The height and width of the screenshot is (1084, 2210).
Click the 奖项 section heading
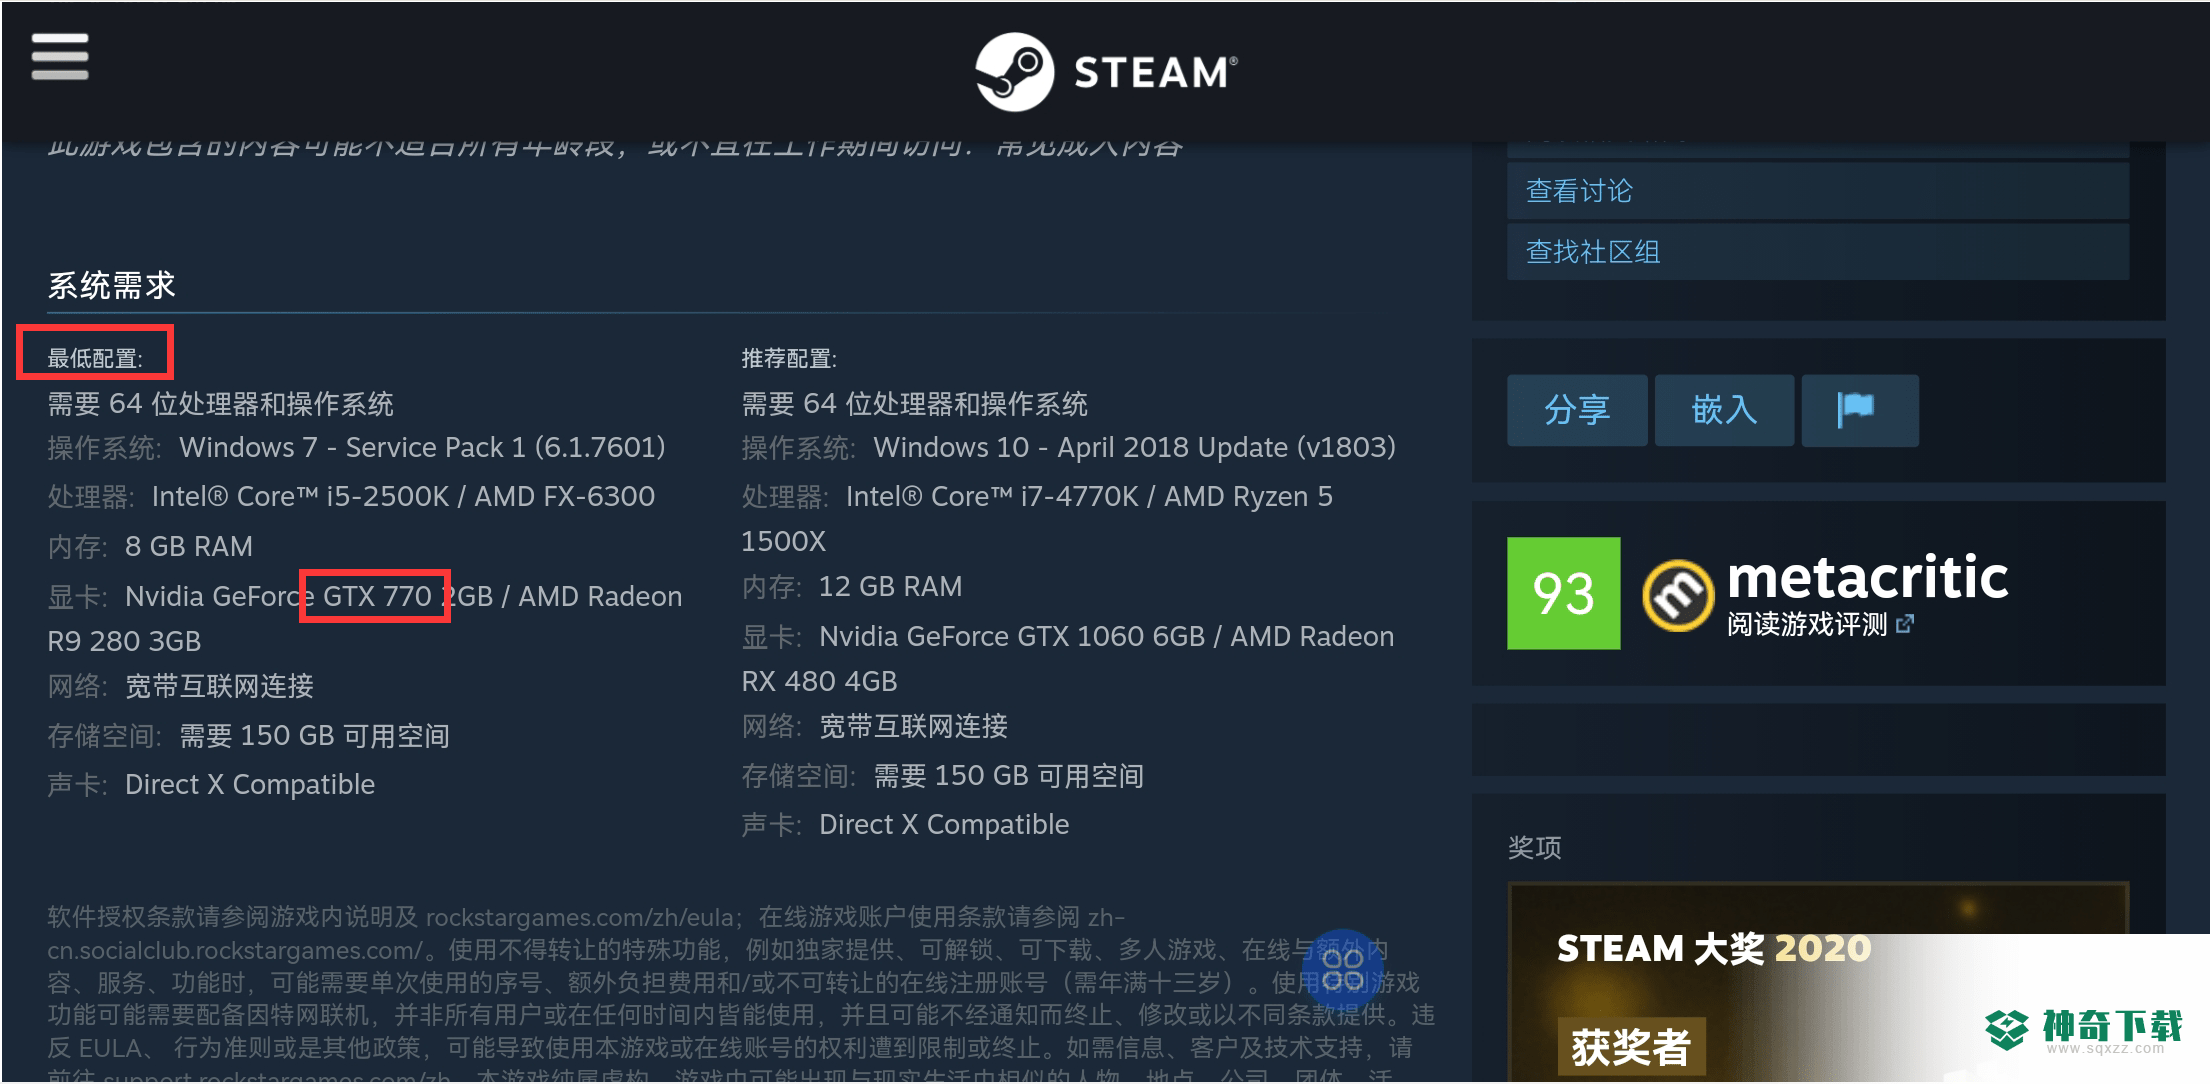click(x=1534, y=848)
